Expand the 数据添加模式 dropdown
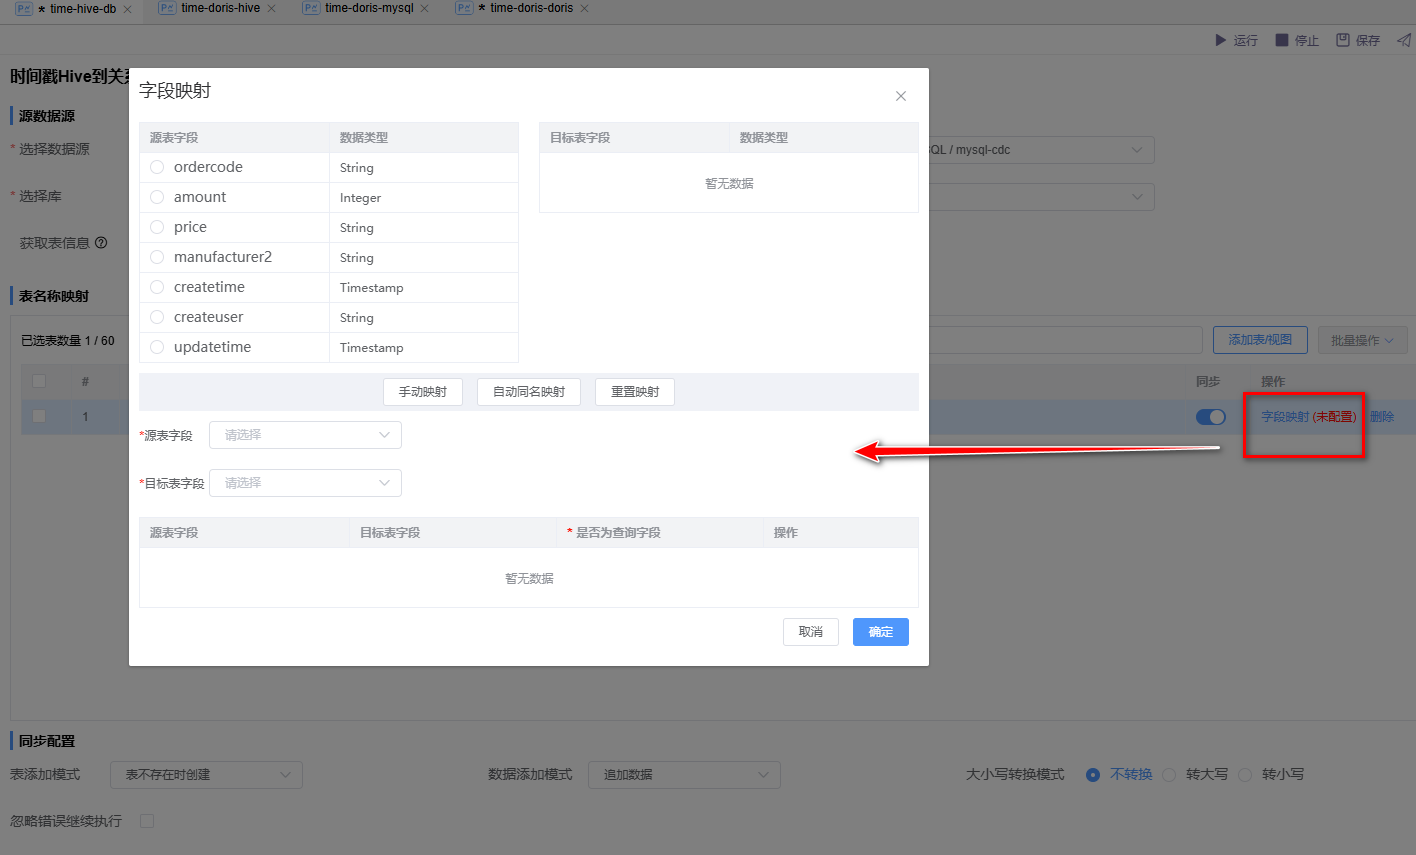Image resolution: width=1416 pixels, height=855 pixels. click(x=684, y=774)
